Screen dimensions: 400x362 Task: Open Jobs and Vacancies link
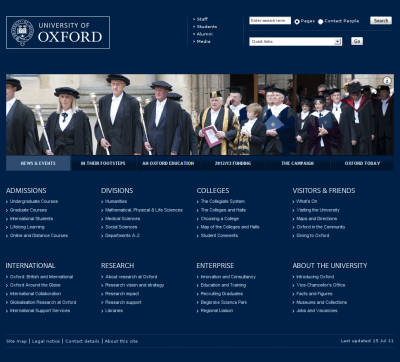point(317,310)
